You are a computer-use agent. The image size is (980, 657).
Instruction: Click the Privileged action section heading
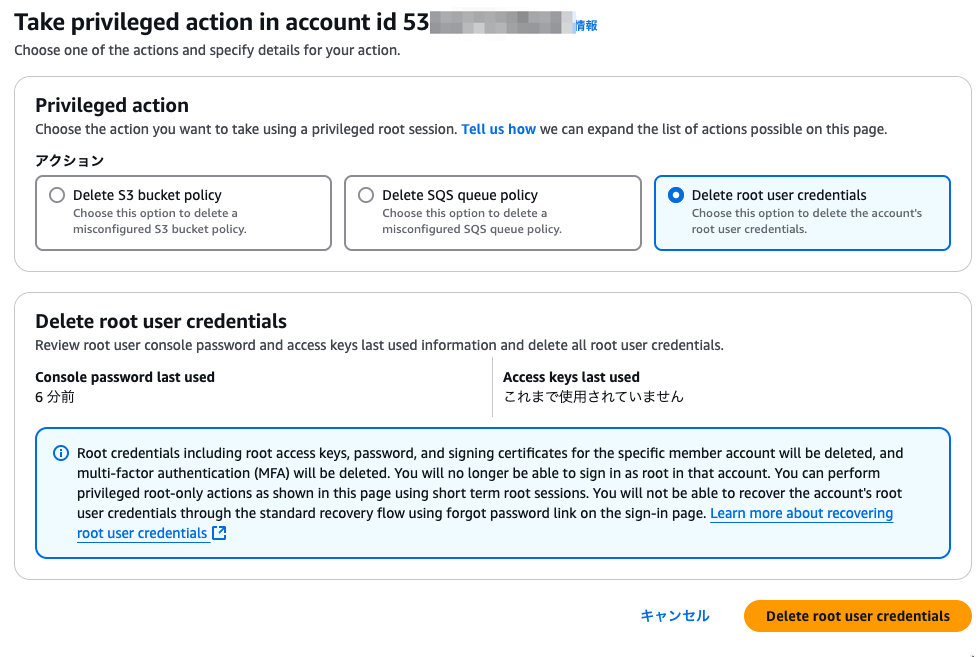coord(112,105)
